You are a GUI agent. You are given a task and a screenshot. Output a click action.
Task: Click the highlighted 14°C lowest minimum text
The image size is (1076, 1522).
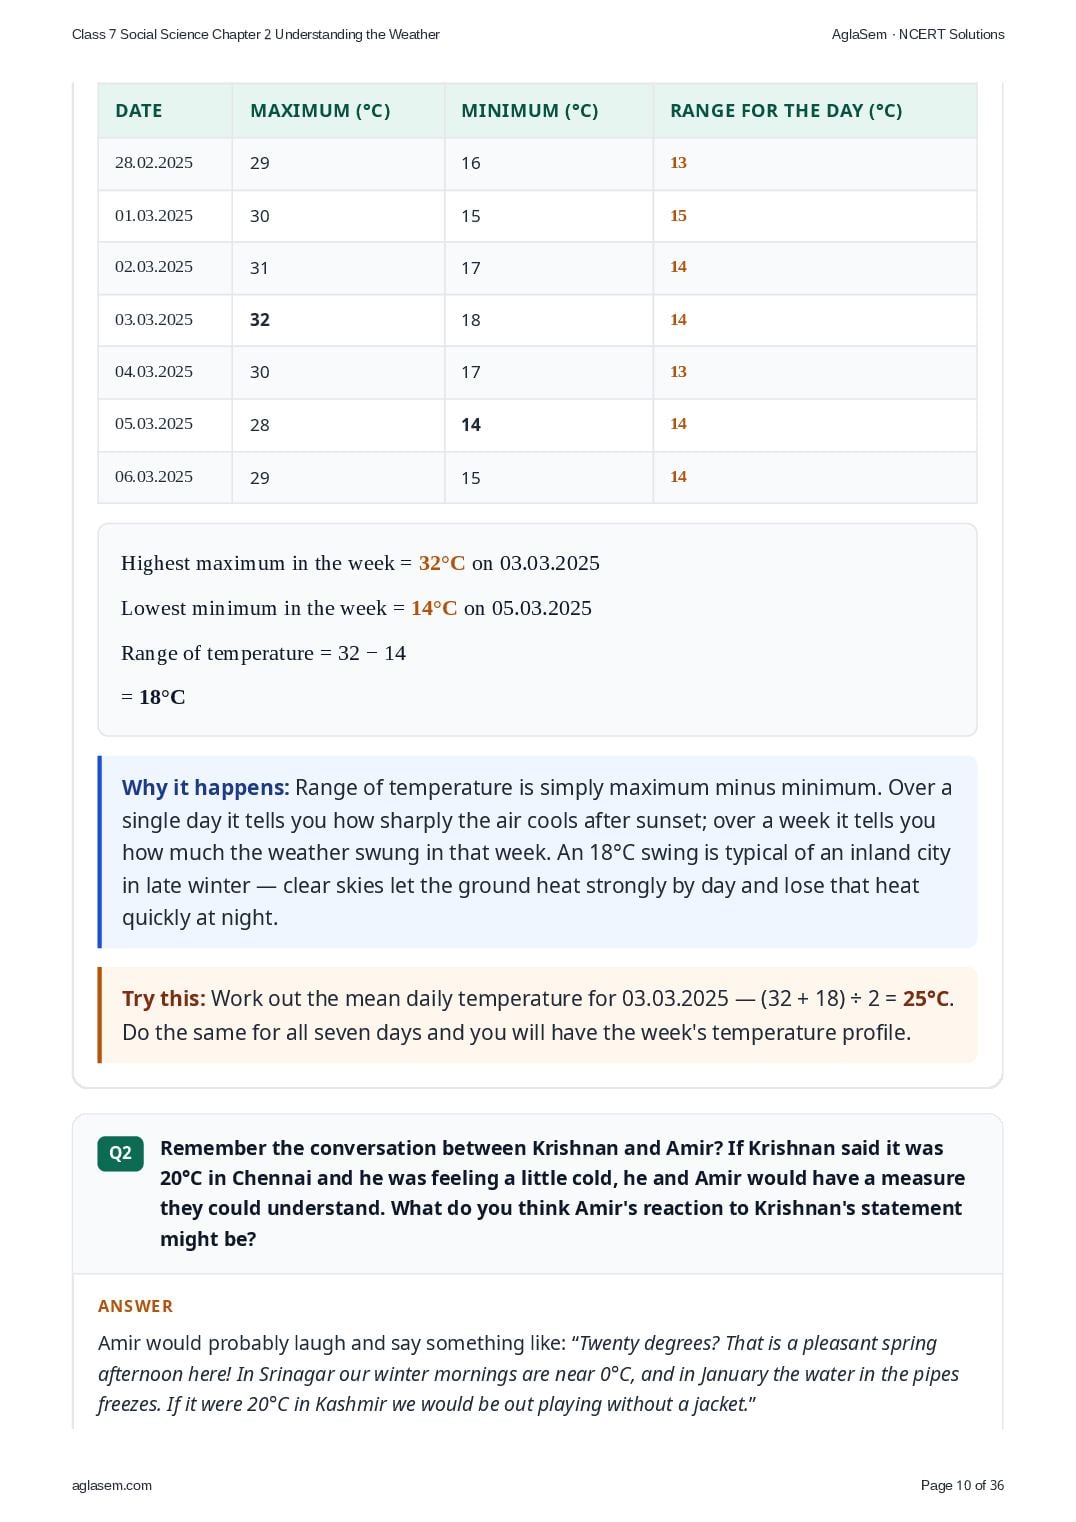[x=434, y=608]
